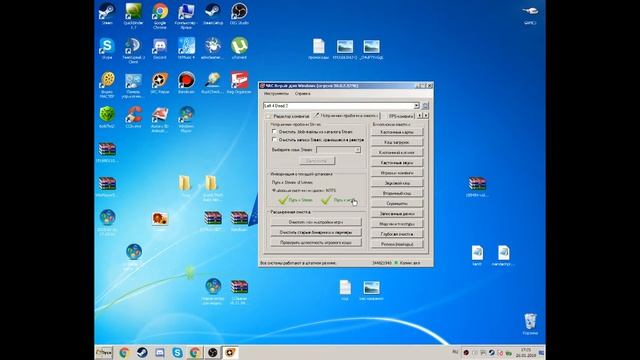Select the Skype desktop icon

[107, 48]
